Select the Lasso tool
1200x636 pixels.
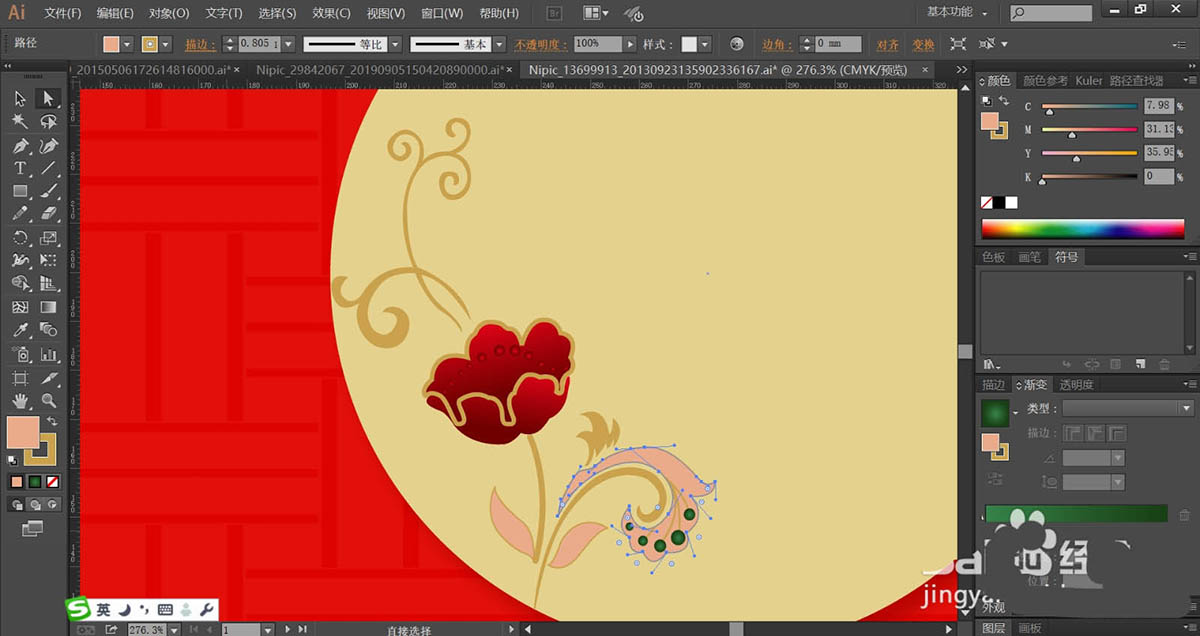[47, 121]
